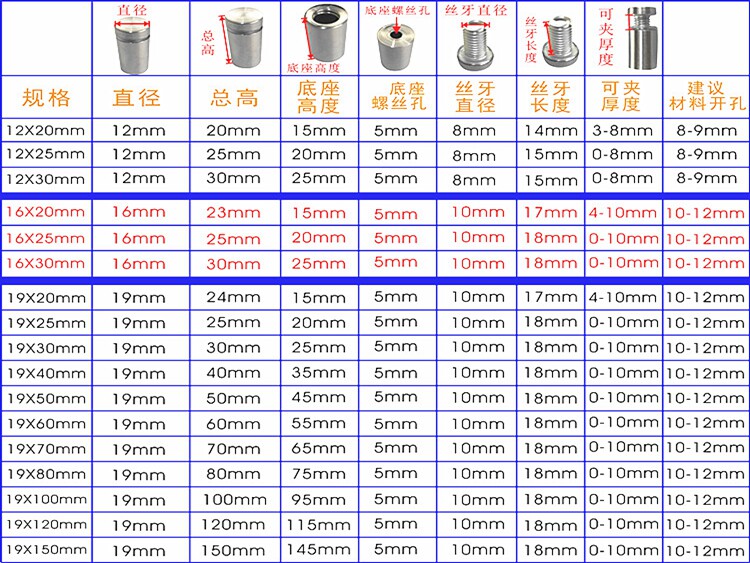This screenshot has height=563, width=750.
Task: Click 14mm thread length in 12X20mm row
Action: tap(551, 130)
